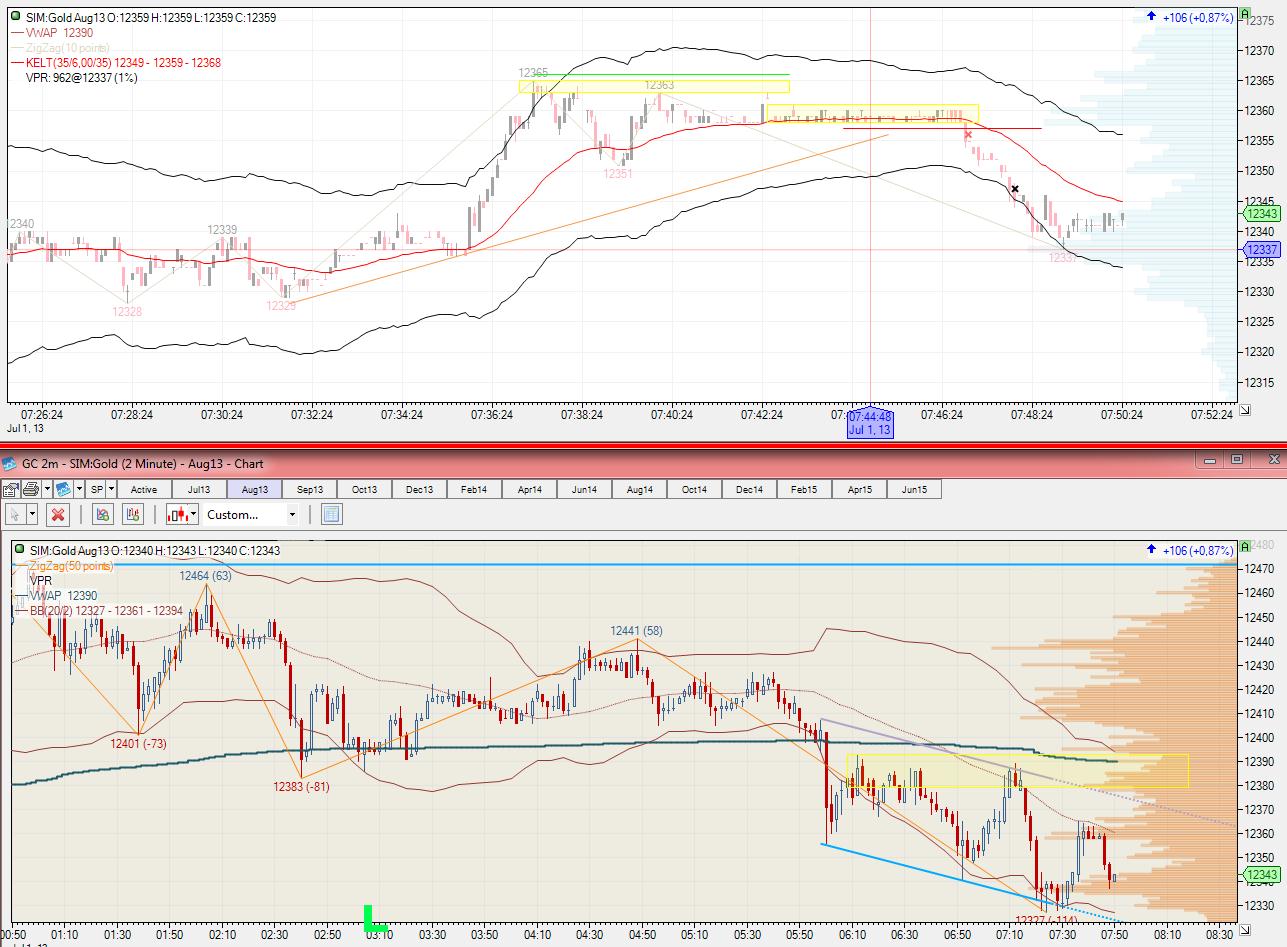
Task: Click the green 12343 price tag on the bottom chart
Action: pyautogui.click(x=1263, y=875)
